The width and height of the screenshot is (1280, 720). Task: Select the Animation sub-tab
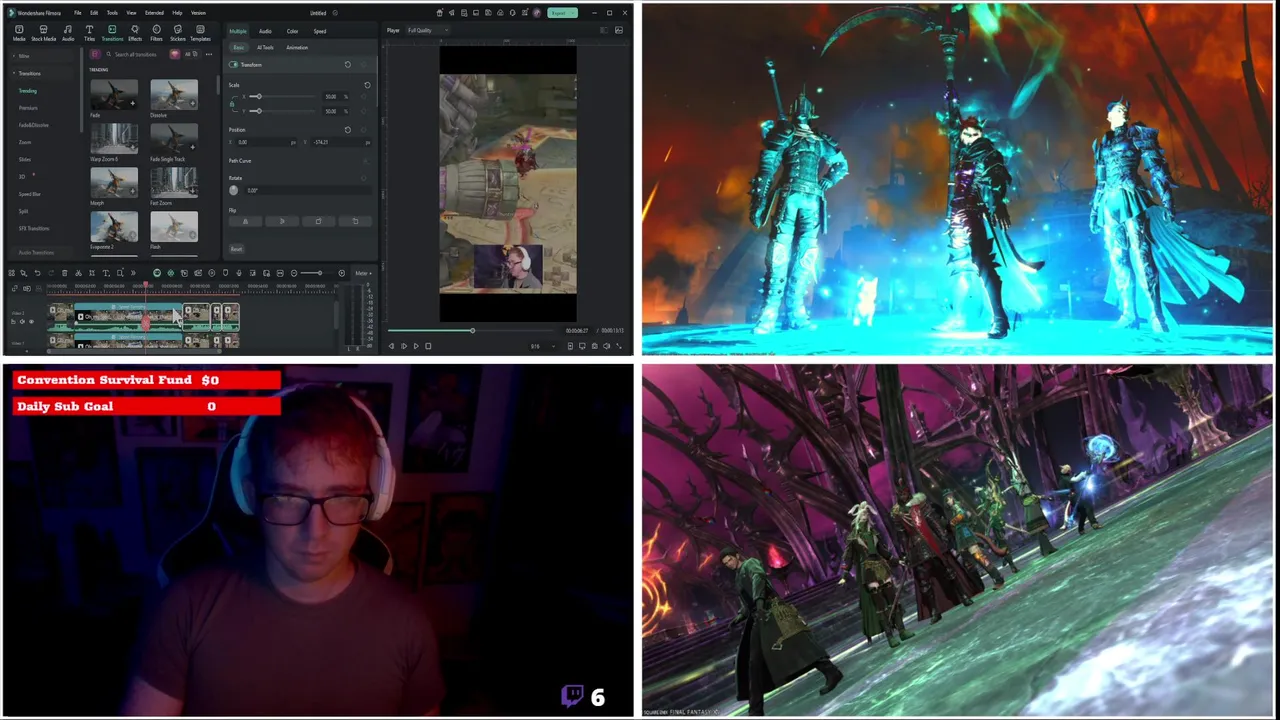297,47
